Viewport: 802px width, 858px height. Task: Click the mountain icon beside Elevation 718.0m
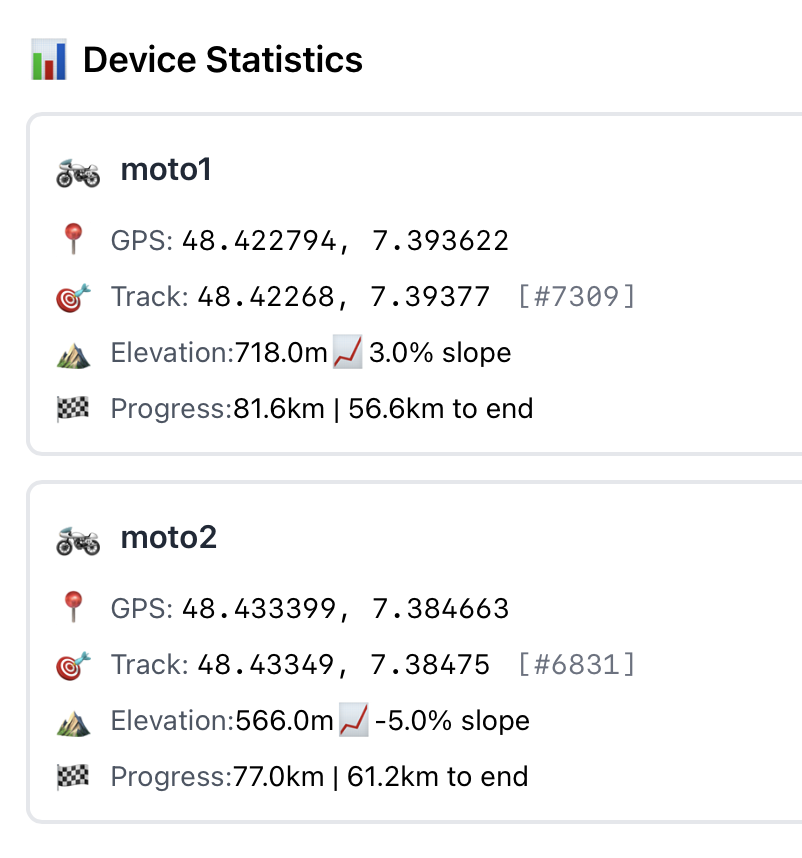coord(73,355)
